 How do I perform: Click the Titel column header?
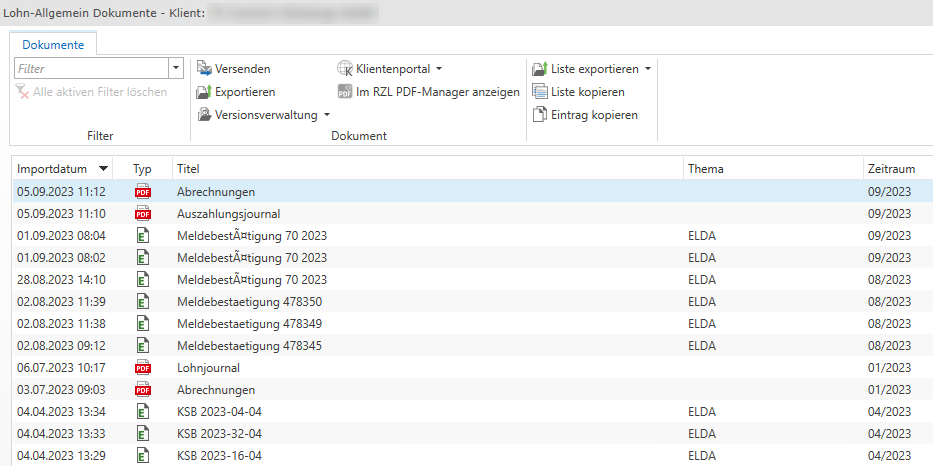(189, 169)
